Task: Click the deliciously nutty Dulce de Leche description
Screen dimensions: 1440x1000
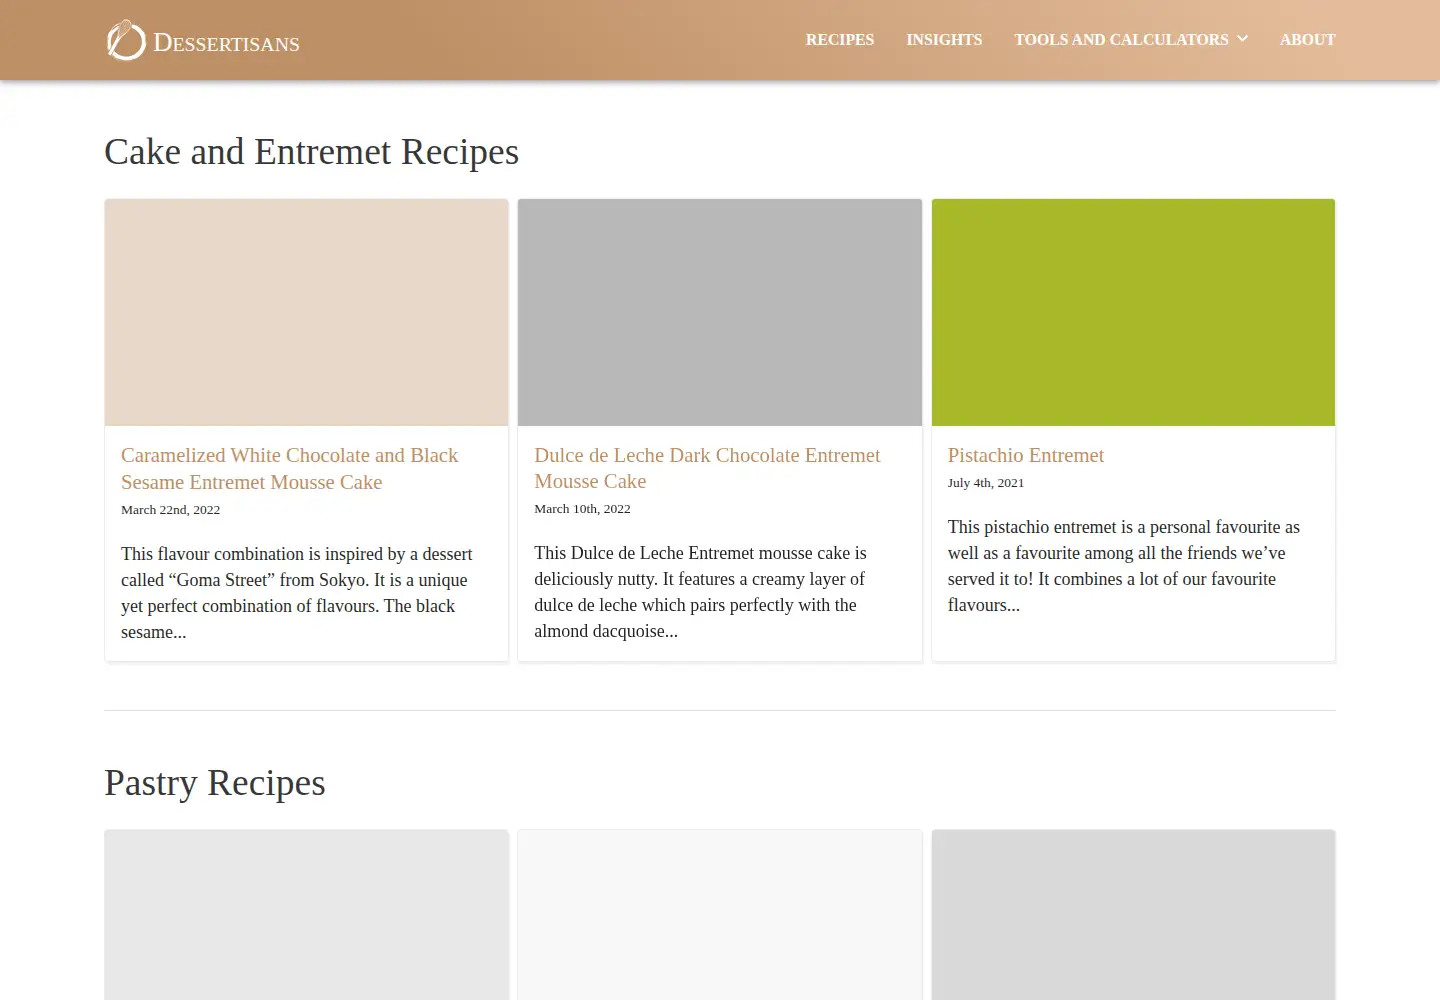Action: click(x=700, y=592)
